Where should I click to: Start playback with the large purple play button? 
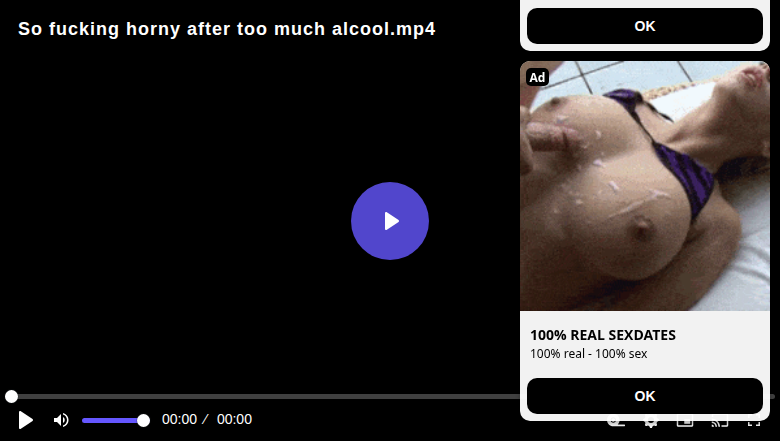coord(390,221)
